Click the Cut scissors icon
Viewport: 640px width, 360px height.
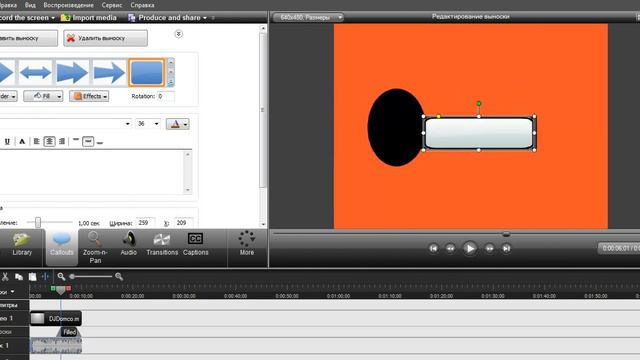tap(5, 277)
